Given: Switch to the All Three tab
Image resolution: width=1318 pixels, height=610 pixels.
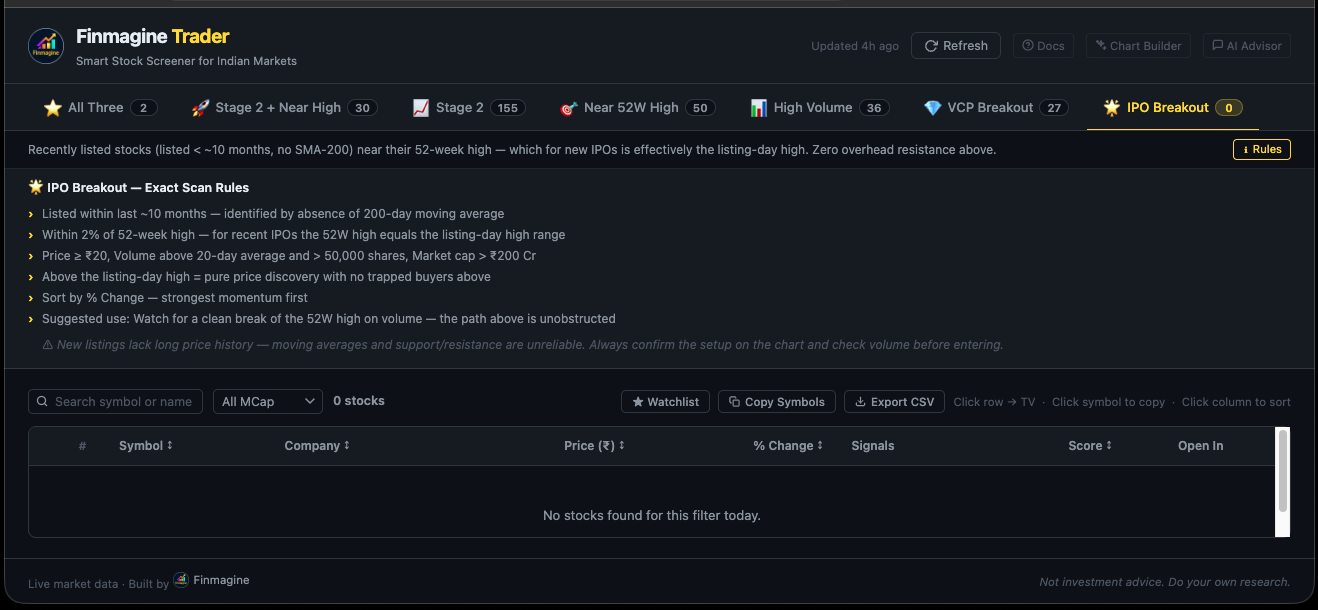Looking at the screenshot, I should point(100,108).
